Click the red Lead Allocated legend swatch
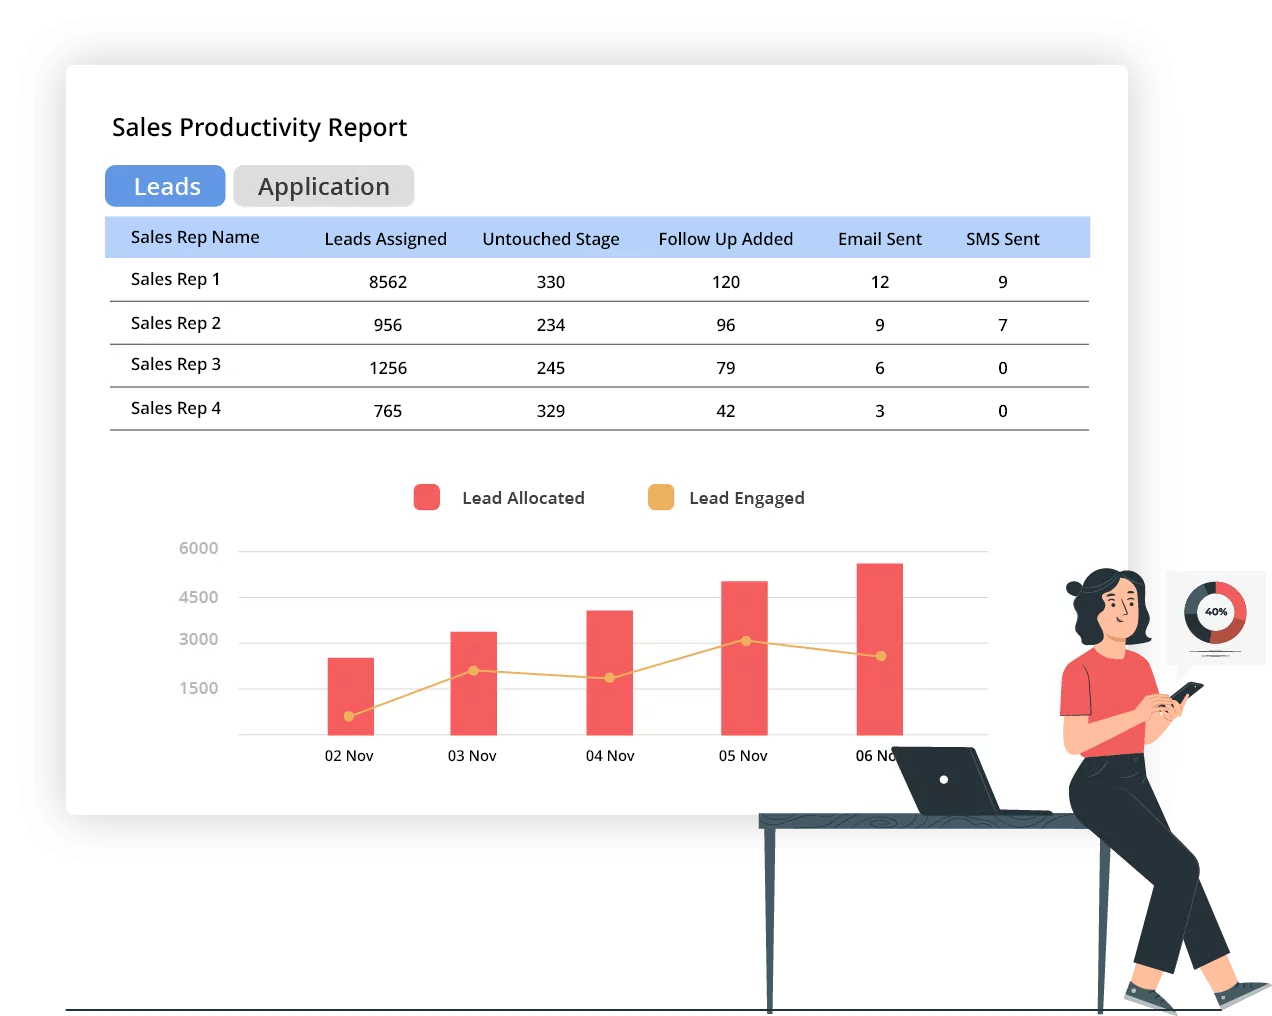 click(x=427, y=497)
